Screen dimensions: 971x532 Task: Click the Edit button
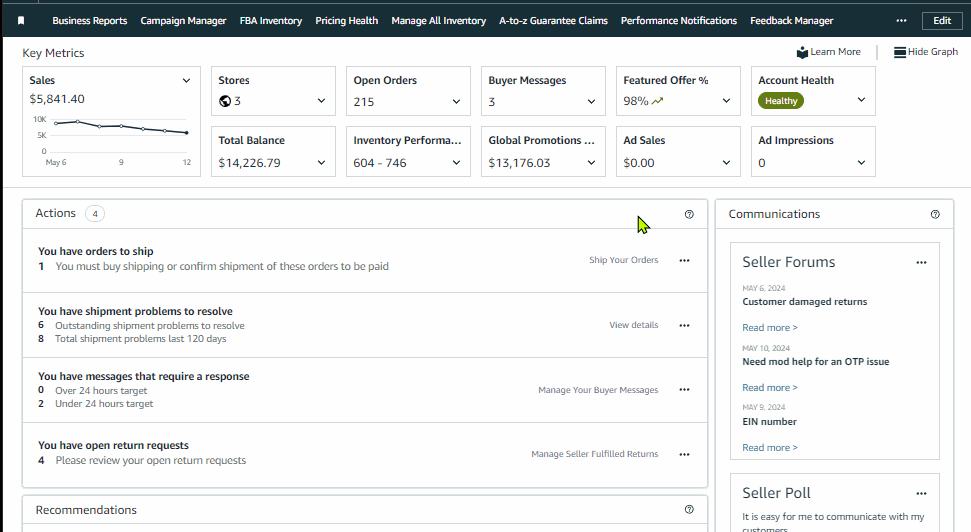pyautogui.click(x=942, y=20)
